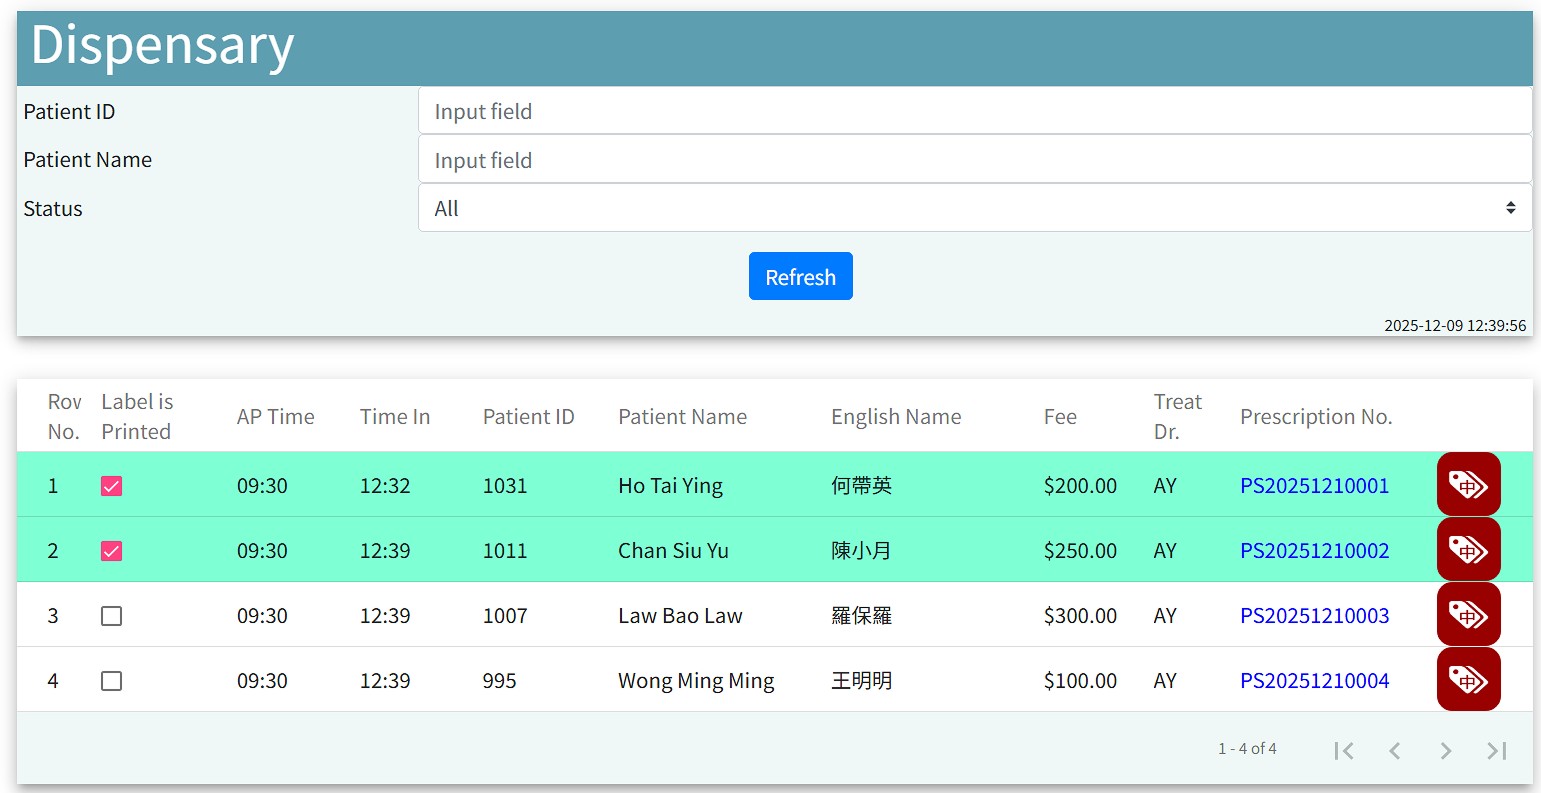Open prescription link PS20251210004

tap(1314, 681)
